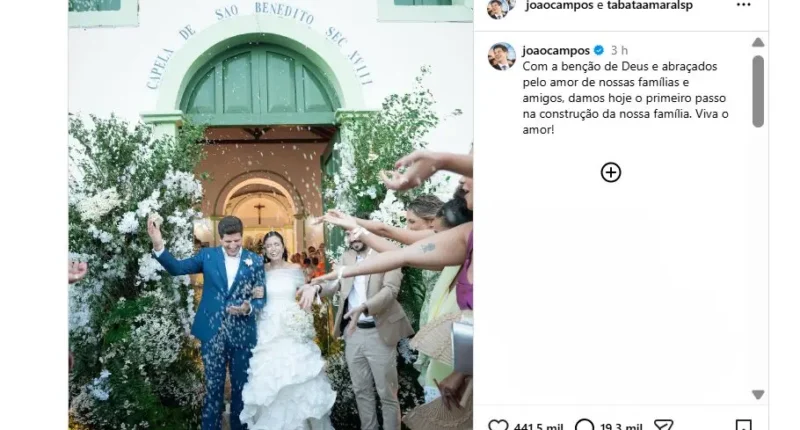Open joaocampos profile from caption username
800x430 pixels.
coord(556,50)
